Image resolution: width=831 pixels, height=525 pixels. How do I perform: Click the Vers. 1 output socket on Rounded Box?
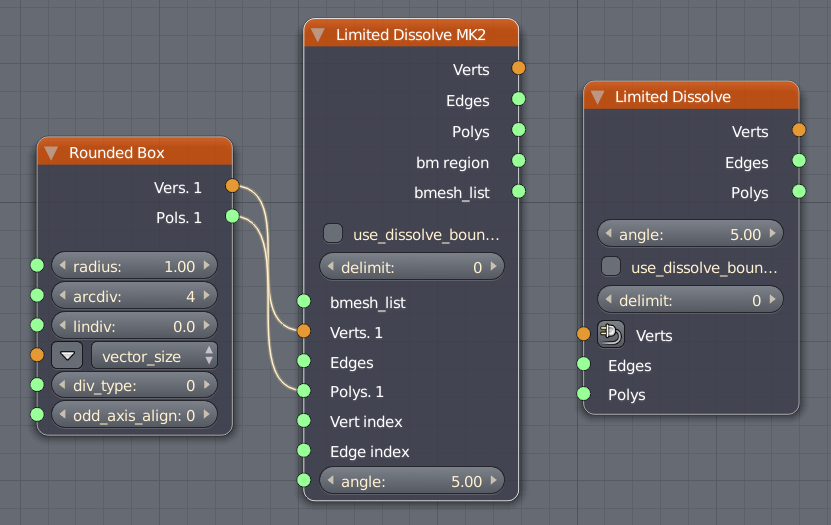pos(232,186)
